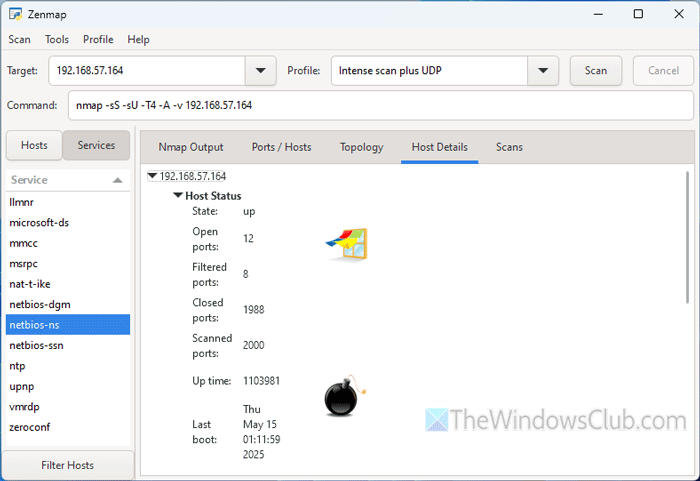Click the bomb vulnerability icon
This screenshot has width=700, height=481.
[345, 396]
